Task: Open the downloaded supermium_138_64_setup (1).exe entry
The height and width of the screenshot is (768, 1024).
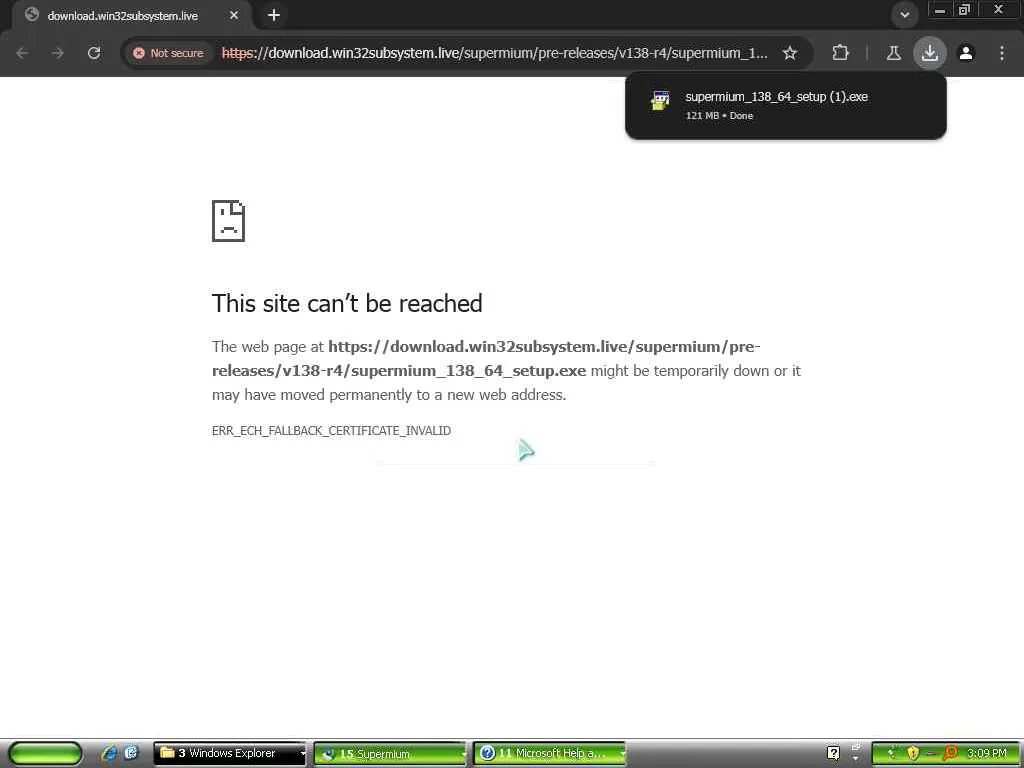Action: click(x=785, y=105)
